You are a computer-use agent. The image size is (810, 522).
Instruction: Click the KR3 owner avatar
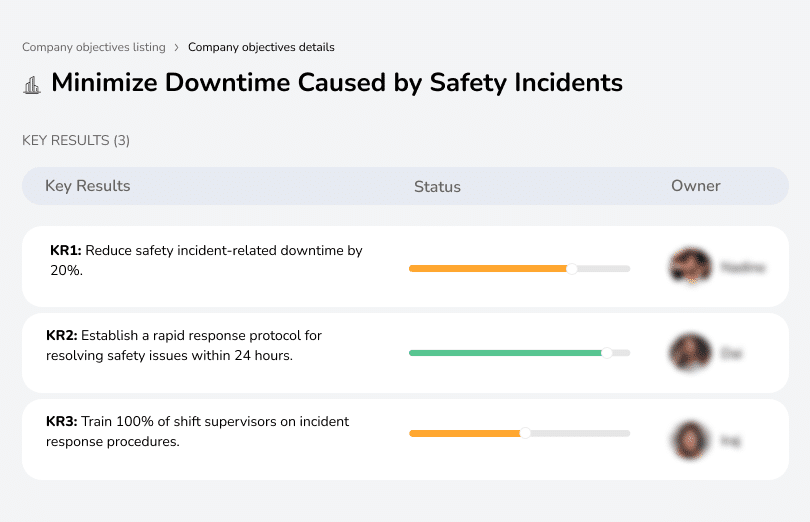pos(690,440)
